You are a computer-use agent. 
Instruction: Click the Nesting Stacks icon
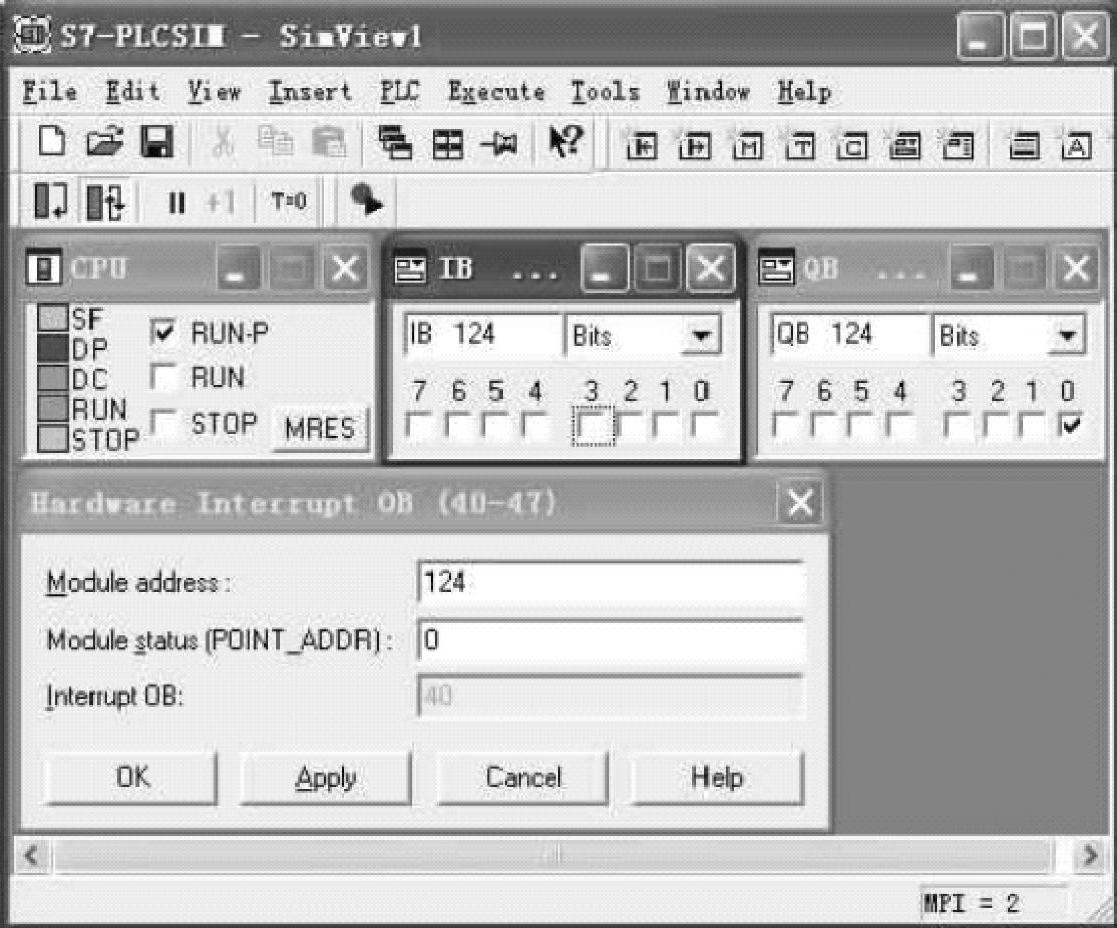coord(1024,146)
